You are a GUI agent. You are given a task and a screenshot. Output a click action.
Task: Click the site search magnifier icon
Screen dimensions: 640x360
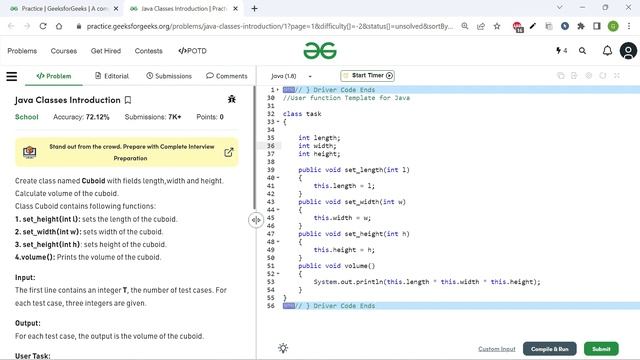click(x=582, y=51)
